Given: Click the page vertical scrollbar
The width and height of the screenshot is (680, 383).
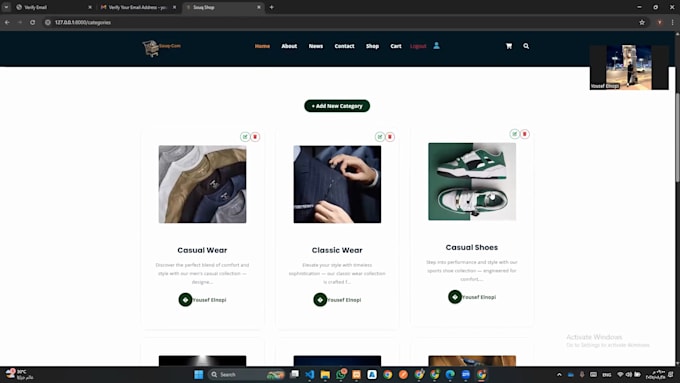Looking at the screenshot, I should point(677,138).
